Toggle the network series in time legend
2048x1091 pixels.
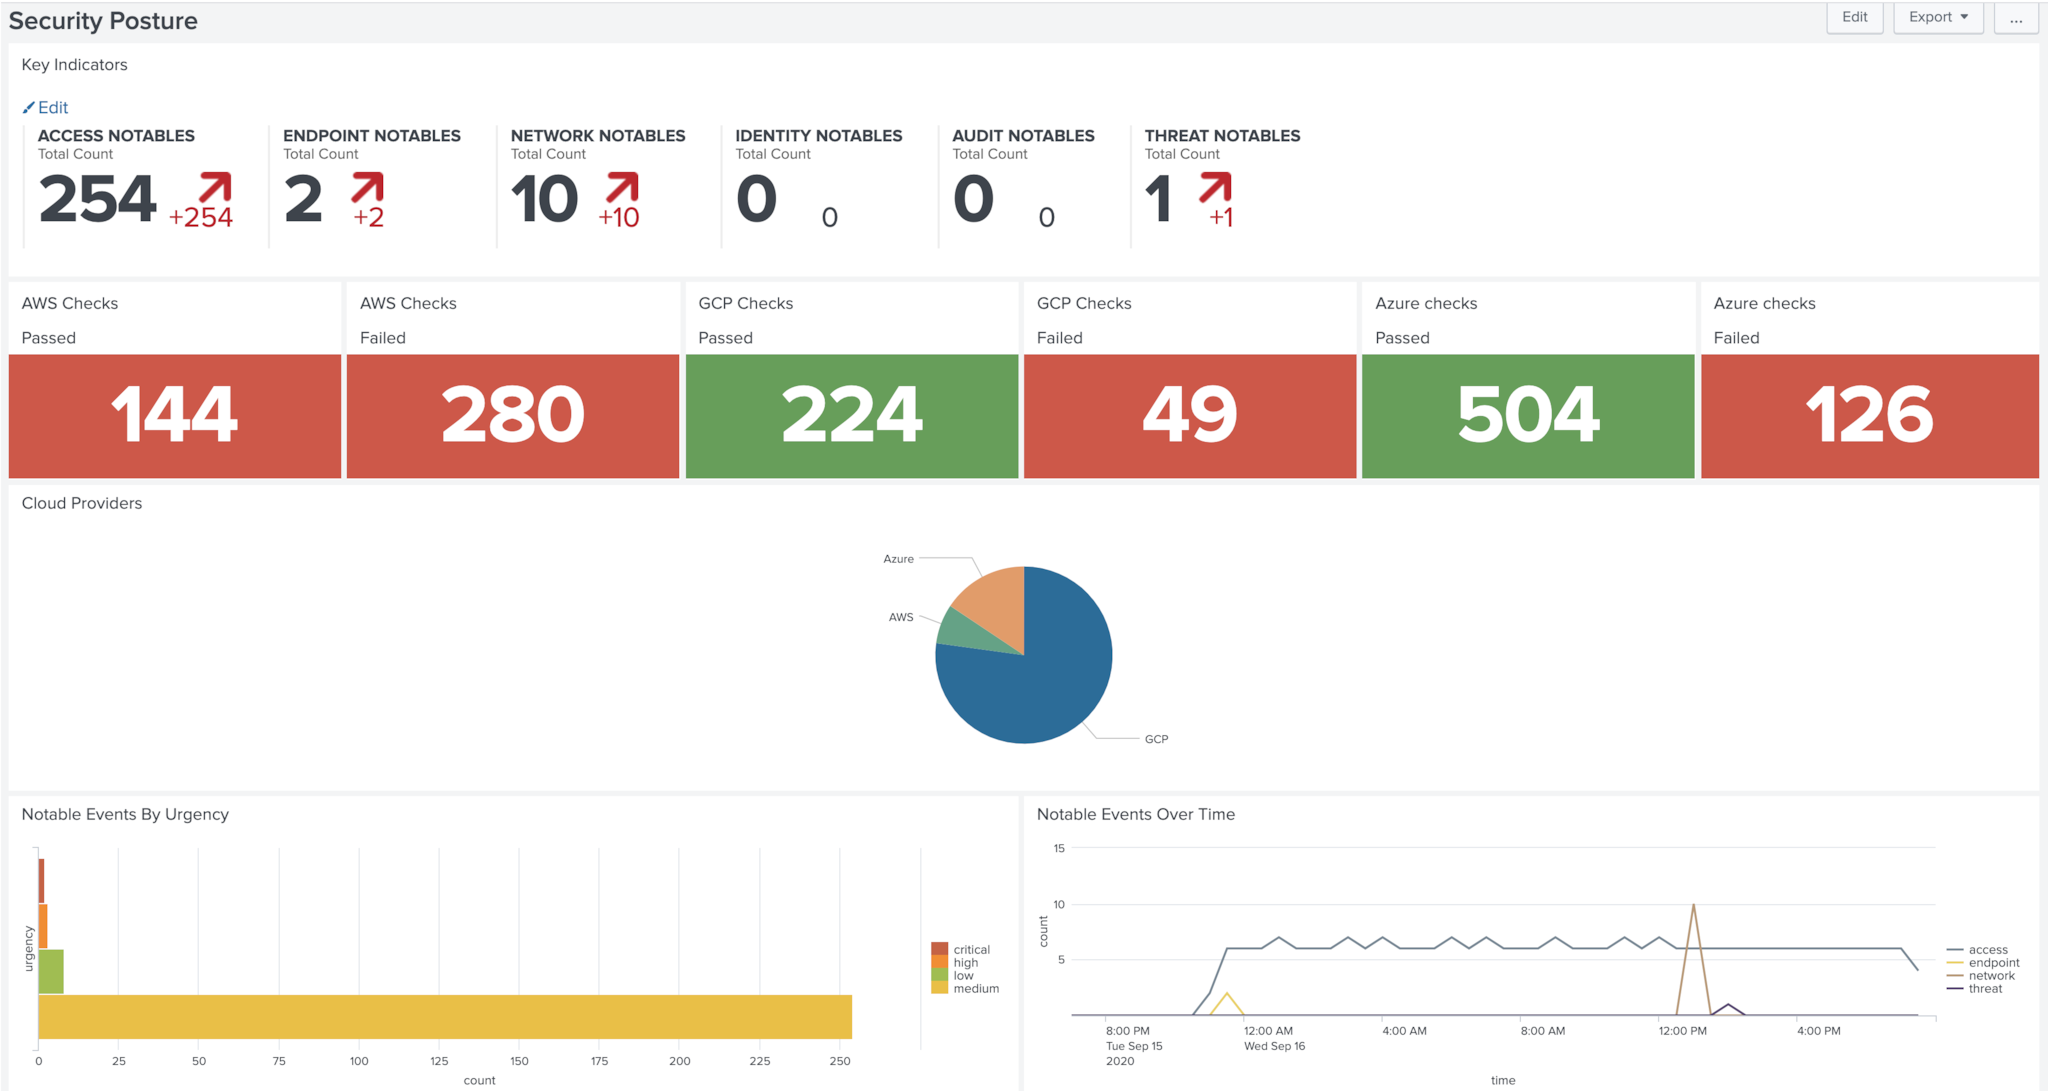point(1991,976)
